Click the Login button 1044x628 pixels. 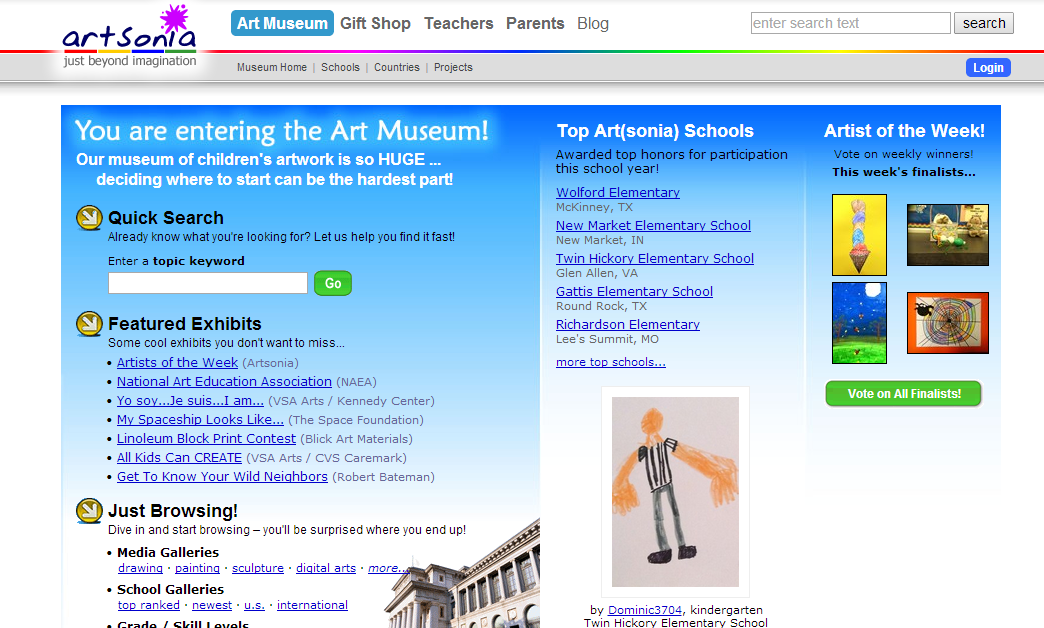[x=989, y=68]
